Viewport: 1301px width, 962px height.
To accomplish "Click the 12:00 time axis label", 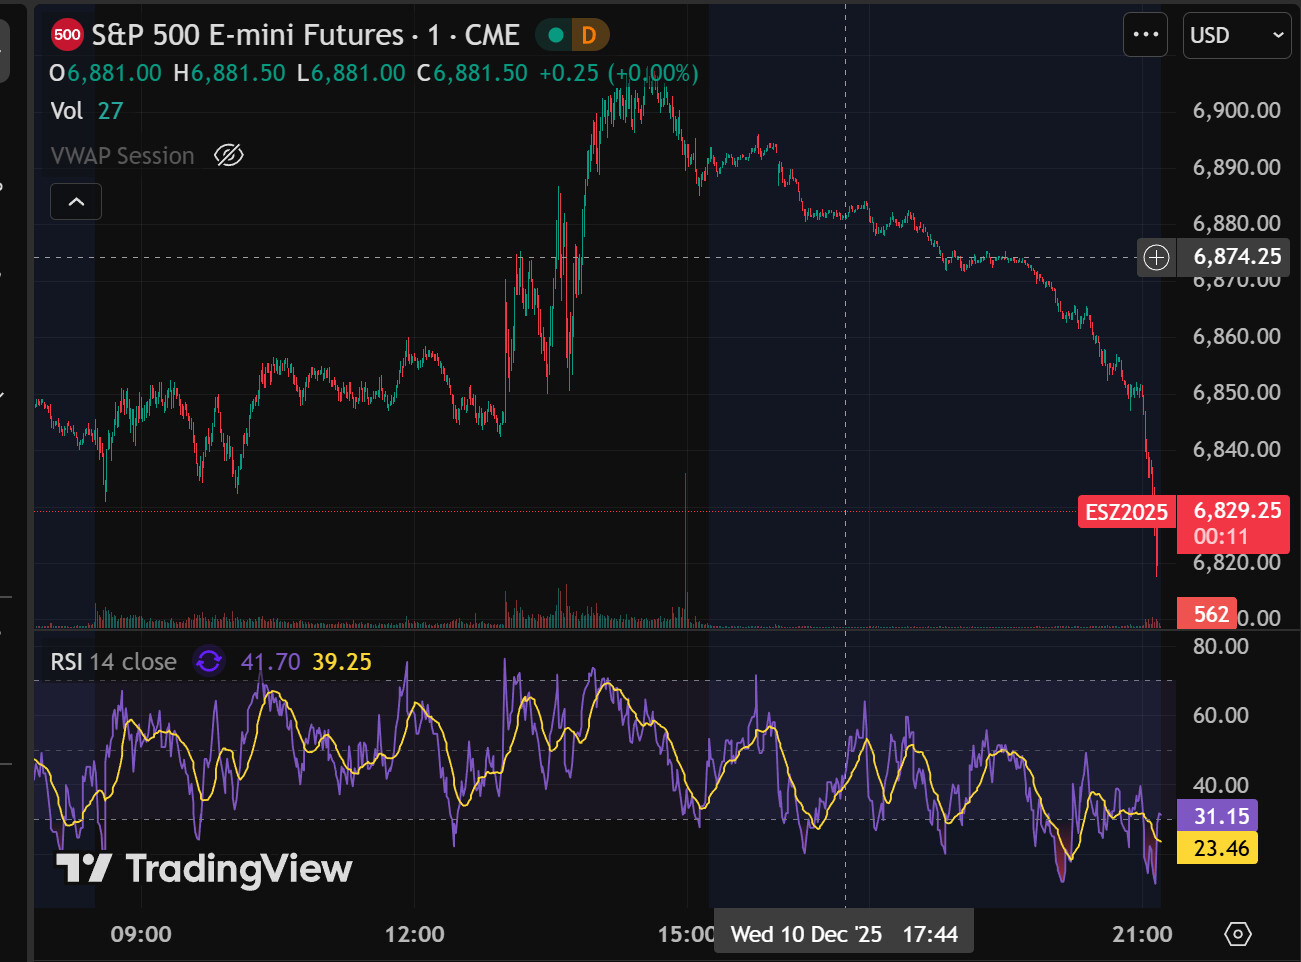I will point(415,934).
